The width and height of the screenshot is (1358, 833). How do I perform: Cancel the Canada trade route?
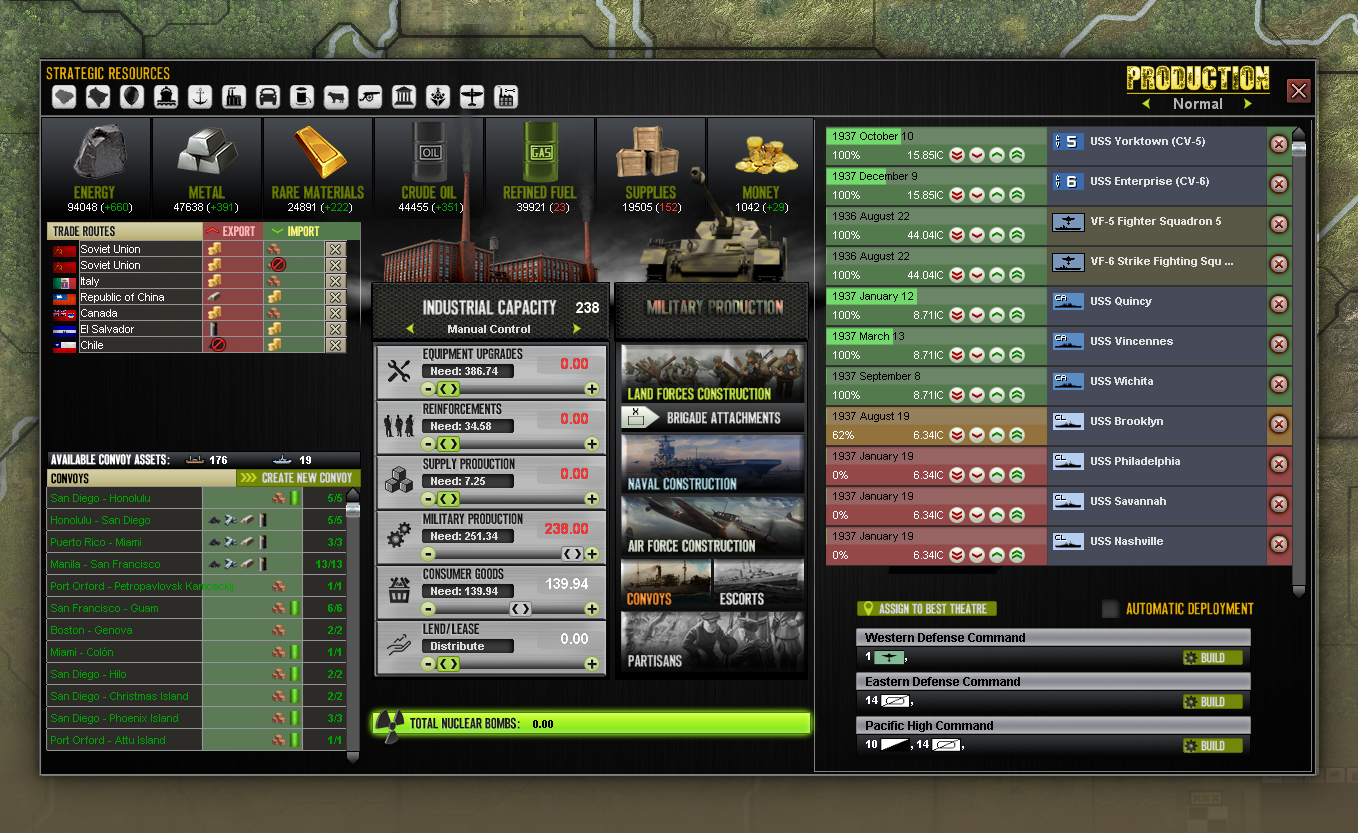336,313
